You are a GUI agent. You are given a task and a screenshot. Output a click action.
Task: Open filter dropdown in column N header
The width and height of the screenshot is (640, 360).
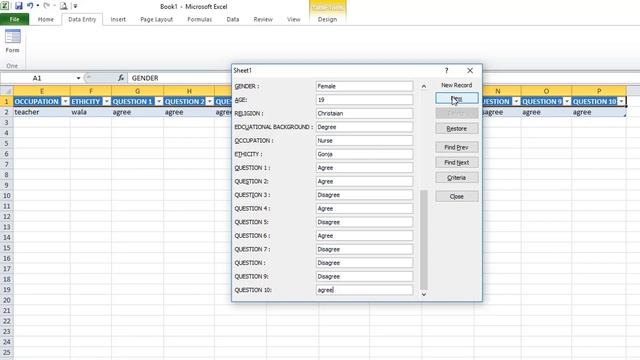click(x=516, y=101)
